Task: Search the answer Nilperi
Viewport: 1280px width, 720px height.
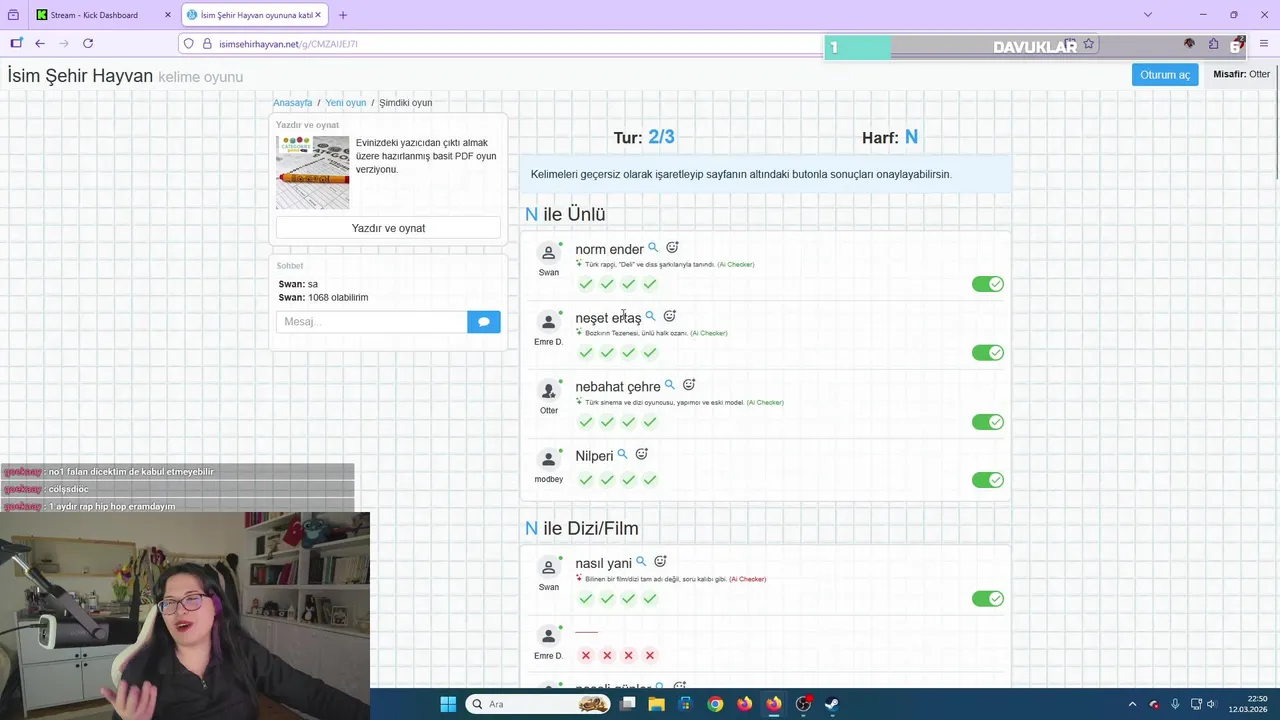Action: [622, 454]
